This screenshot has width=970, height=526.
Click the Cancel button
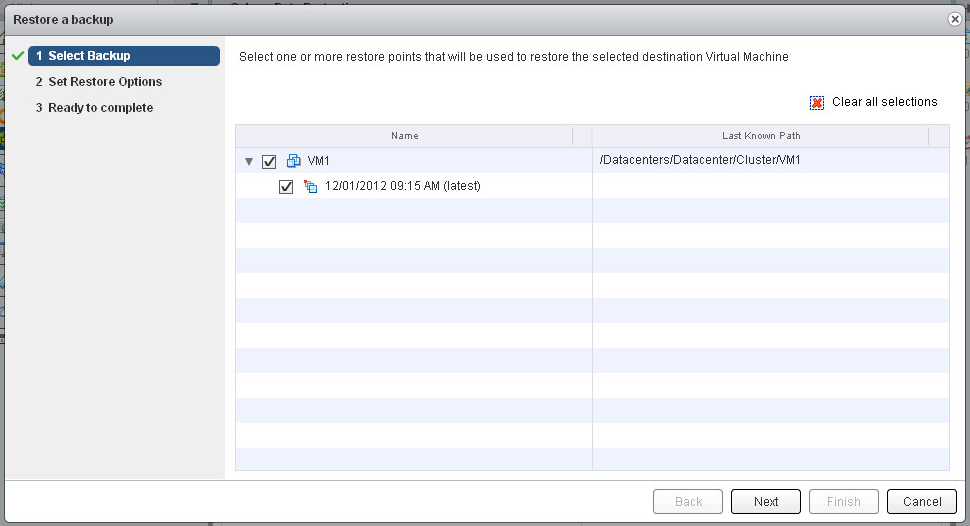(922, 501)
